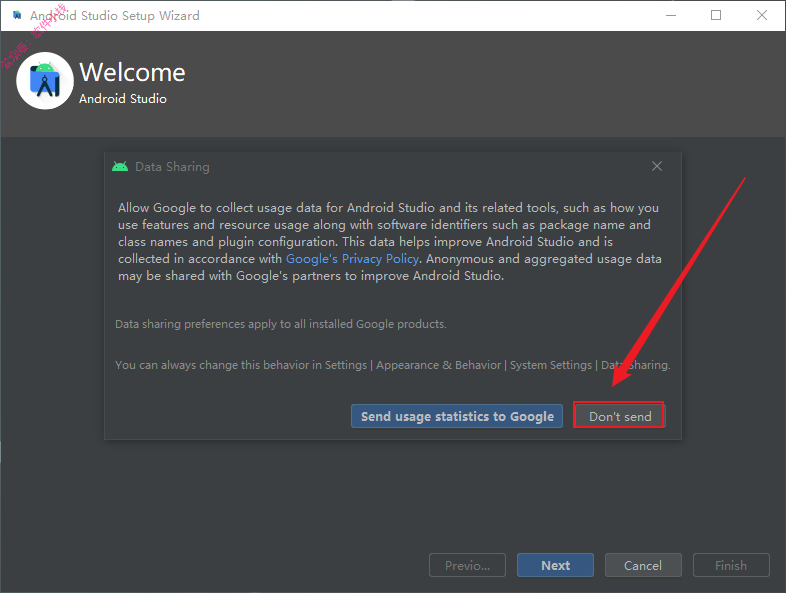The height and width of the screenshot is (593, 786).
Task: Close the Data Sharing dialog
Action: [x=657, y=166]
